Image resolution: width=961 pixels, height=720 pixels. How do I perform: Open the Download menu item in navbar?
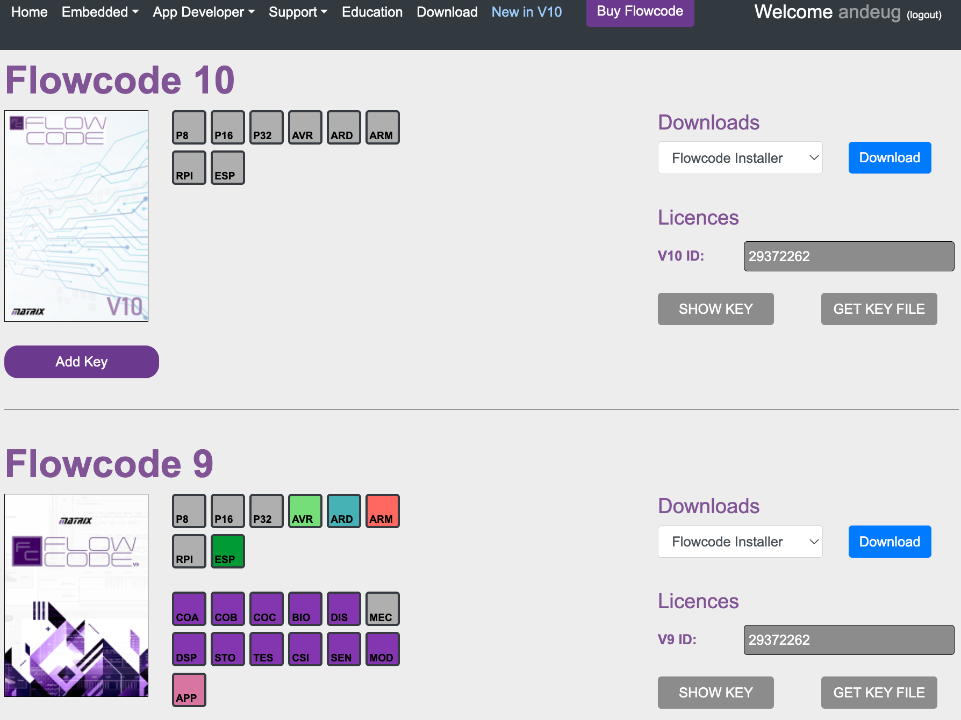point(447,12)
